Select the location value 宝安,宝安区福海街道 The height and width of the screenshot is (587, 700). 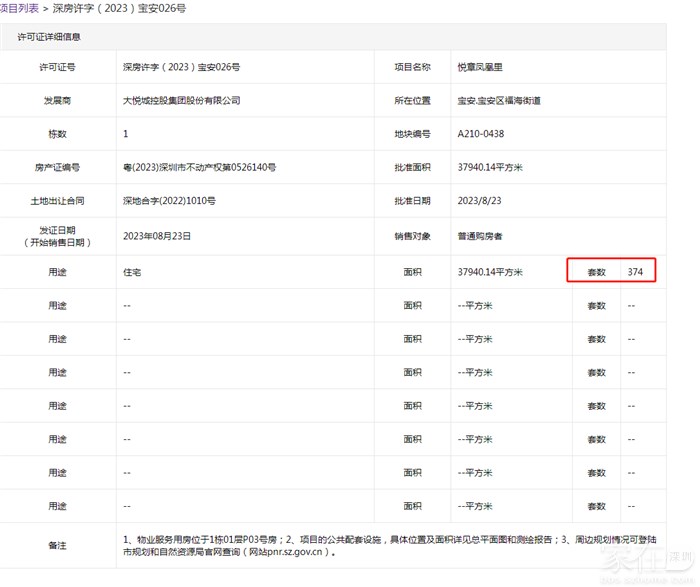point(499,100)
